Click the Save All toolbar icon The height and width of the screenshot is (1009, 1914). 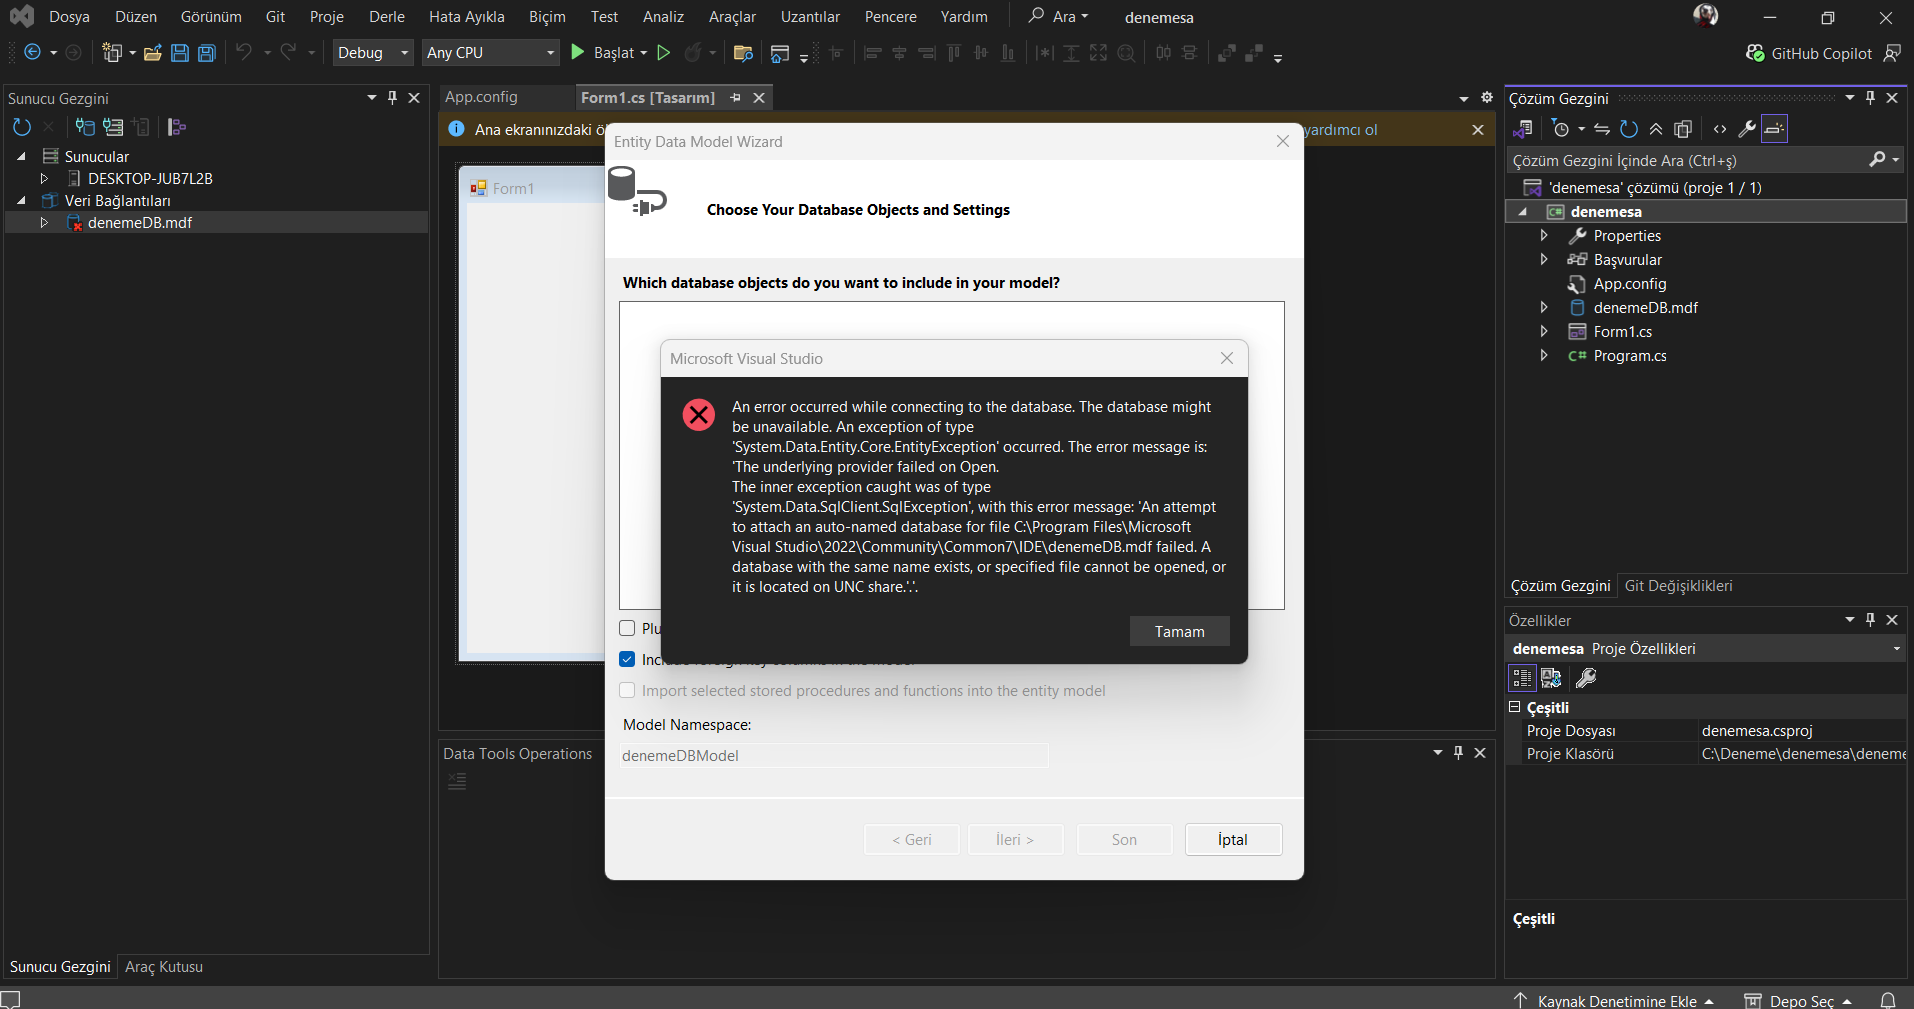coord(206,53)
